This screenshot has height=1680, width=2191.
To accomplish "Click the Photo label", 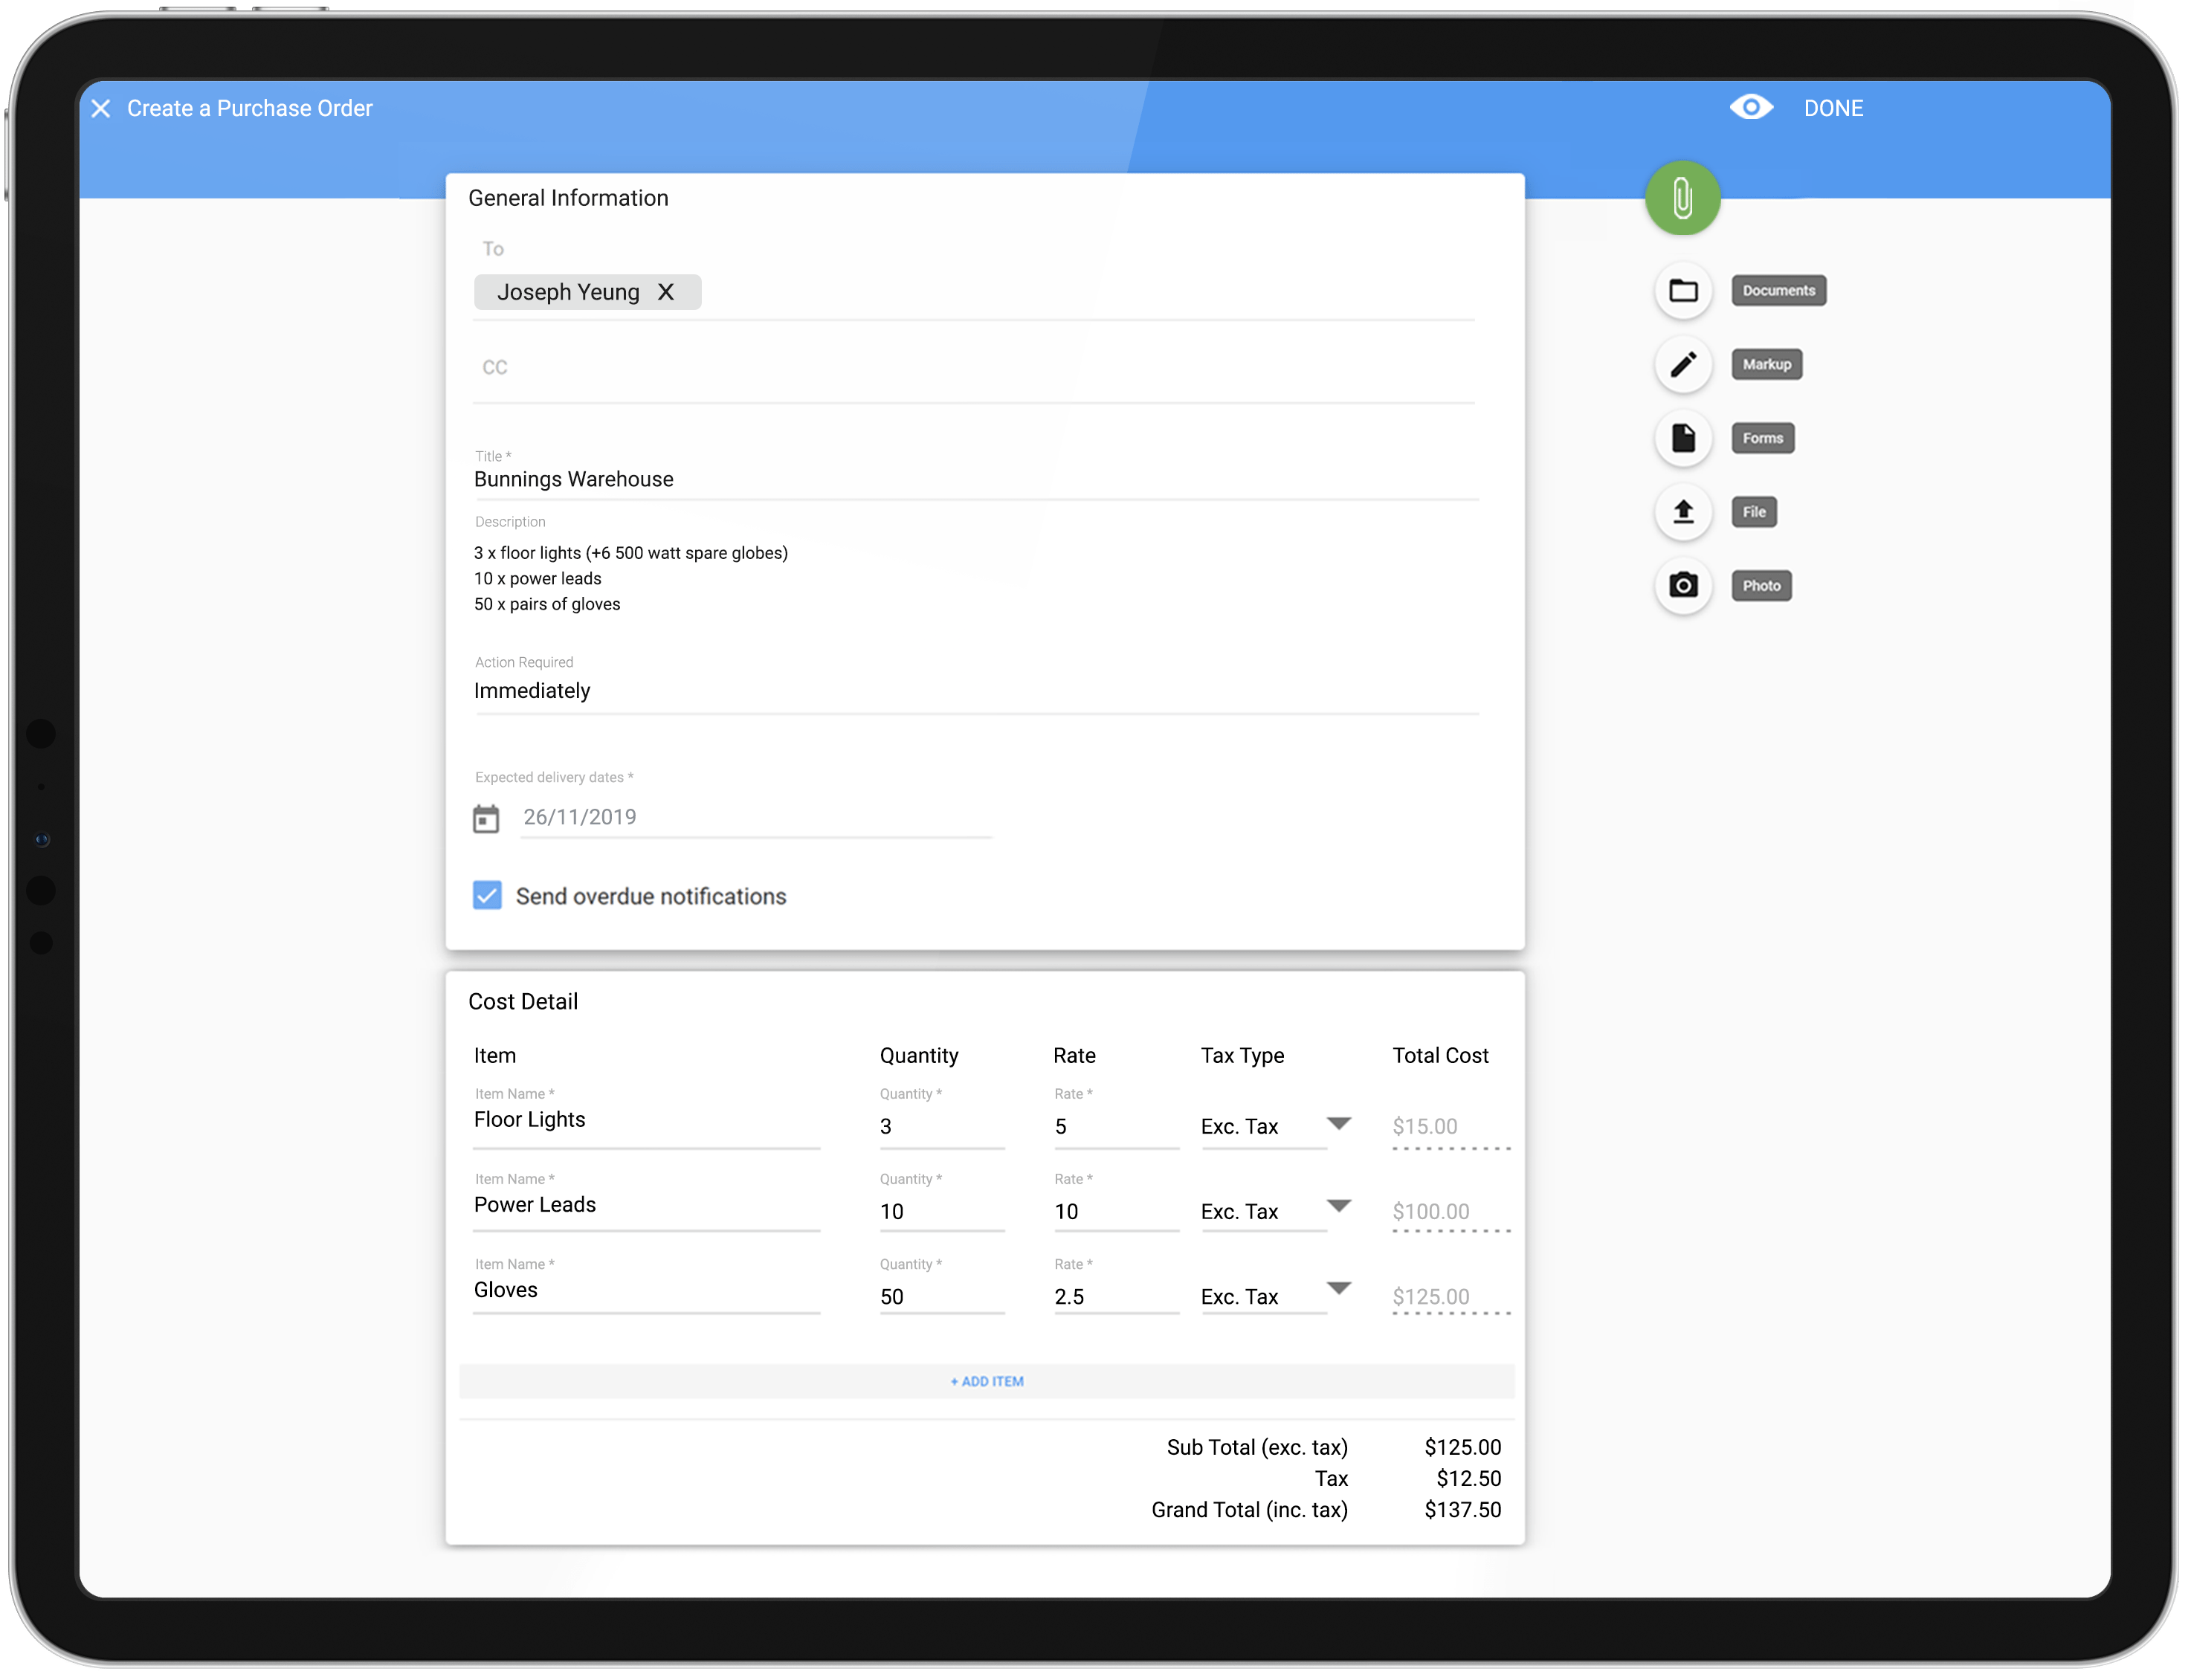I will (x=1761, y=586).
